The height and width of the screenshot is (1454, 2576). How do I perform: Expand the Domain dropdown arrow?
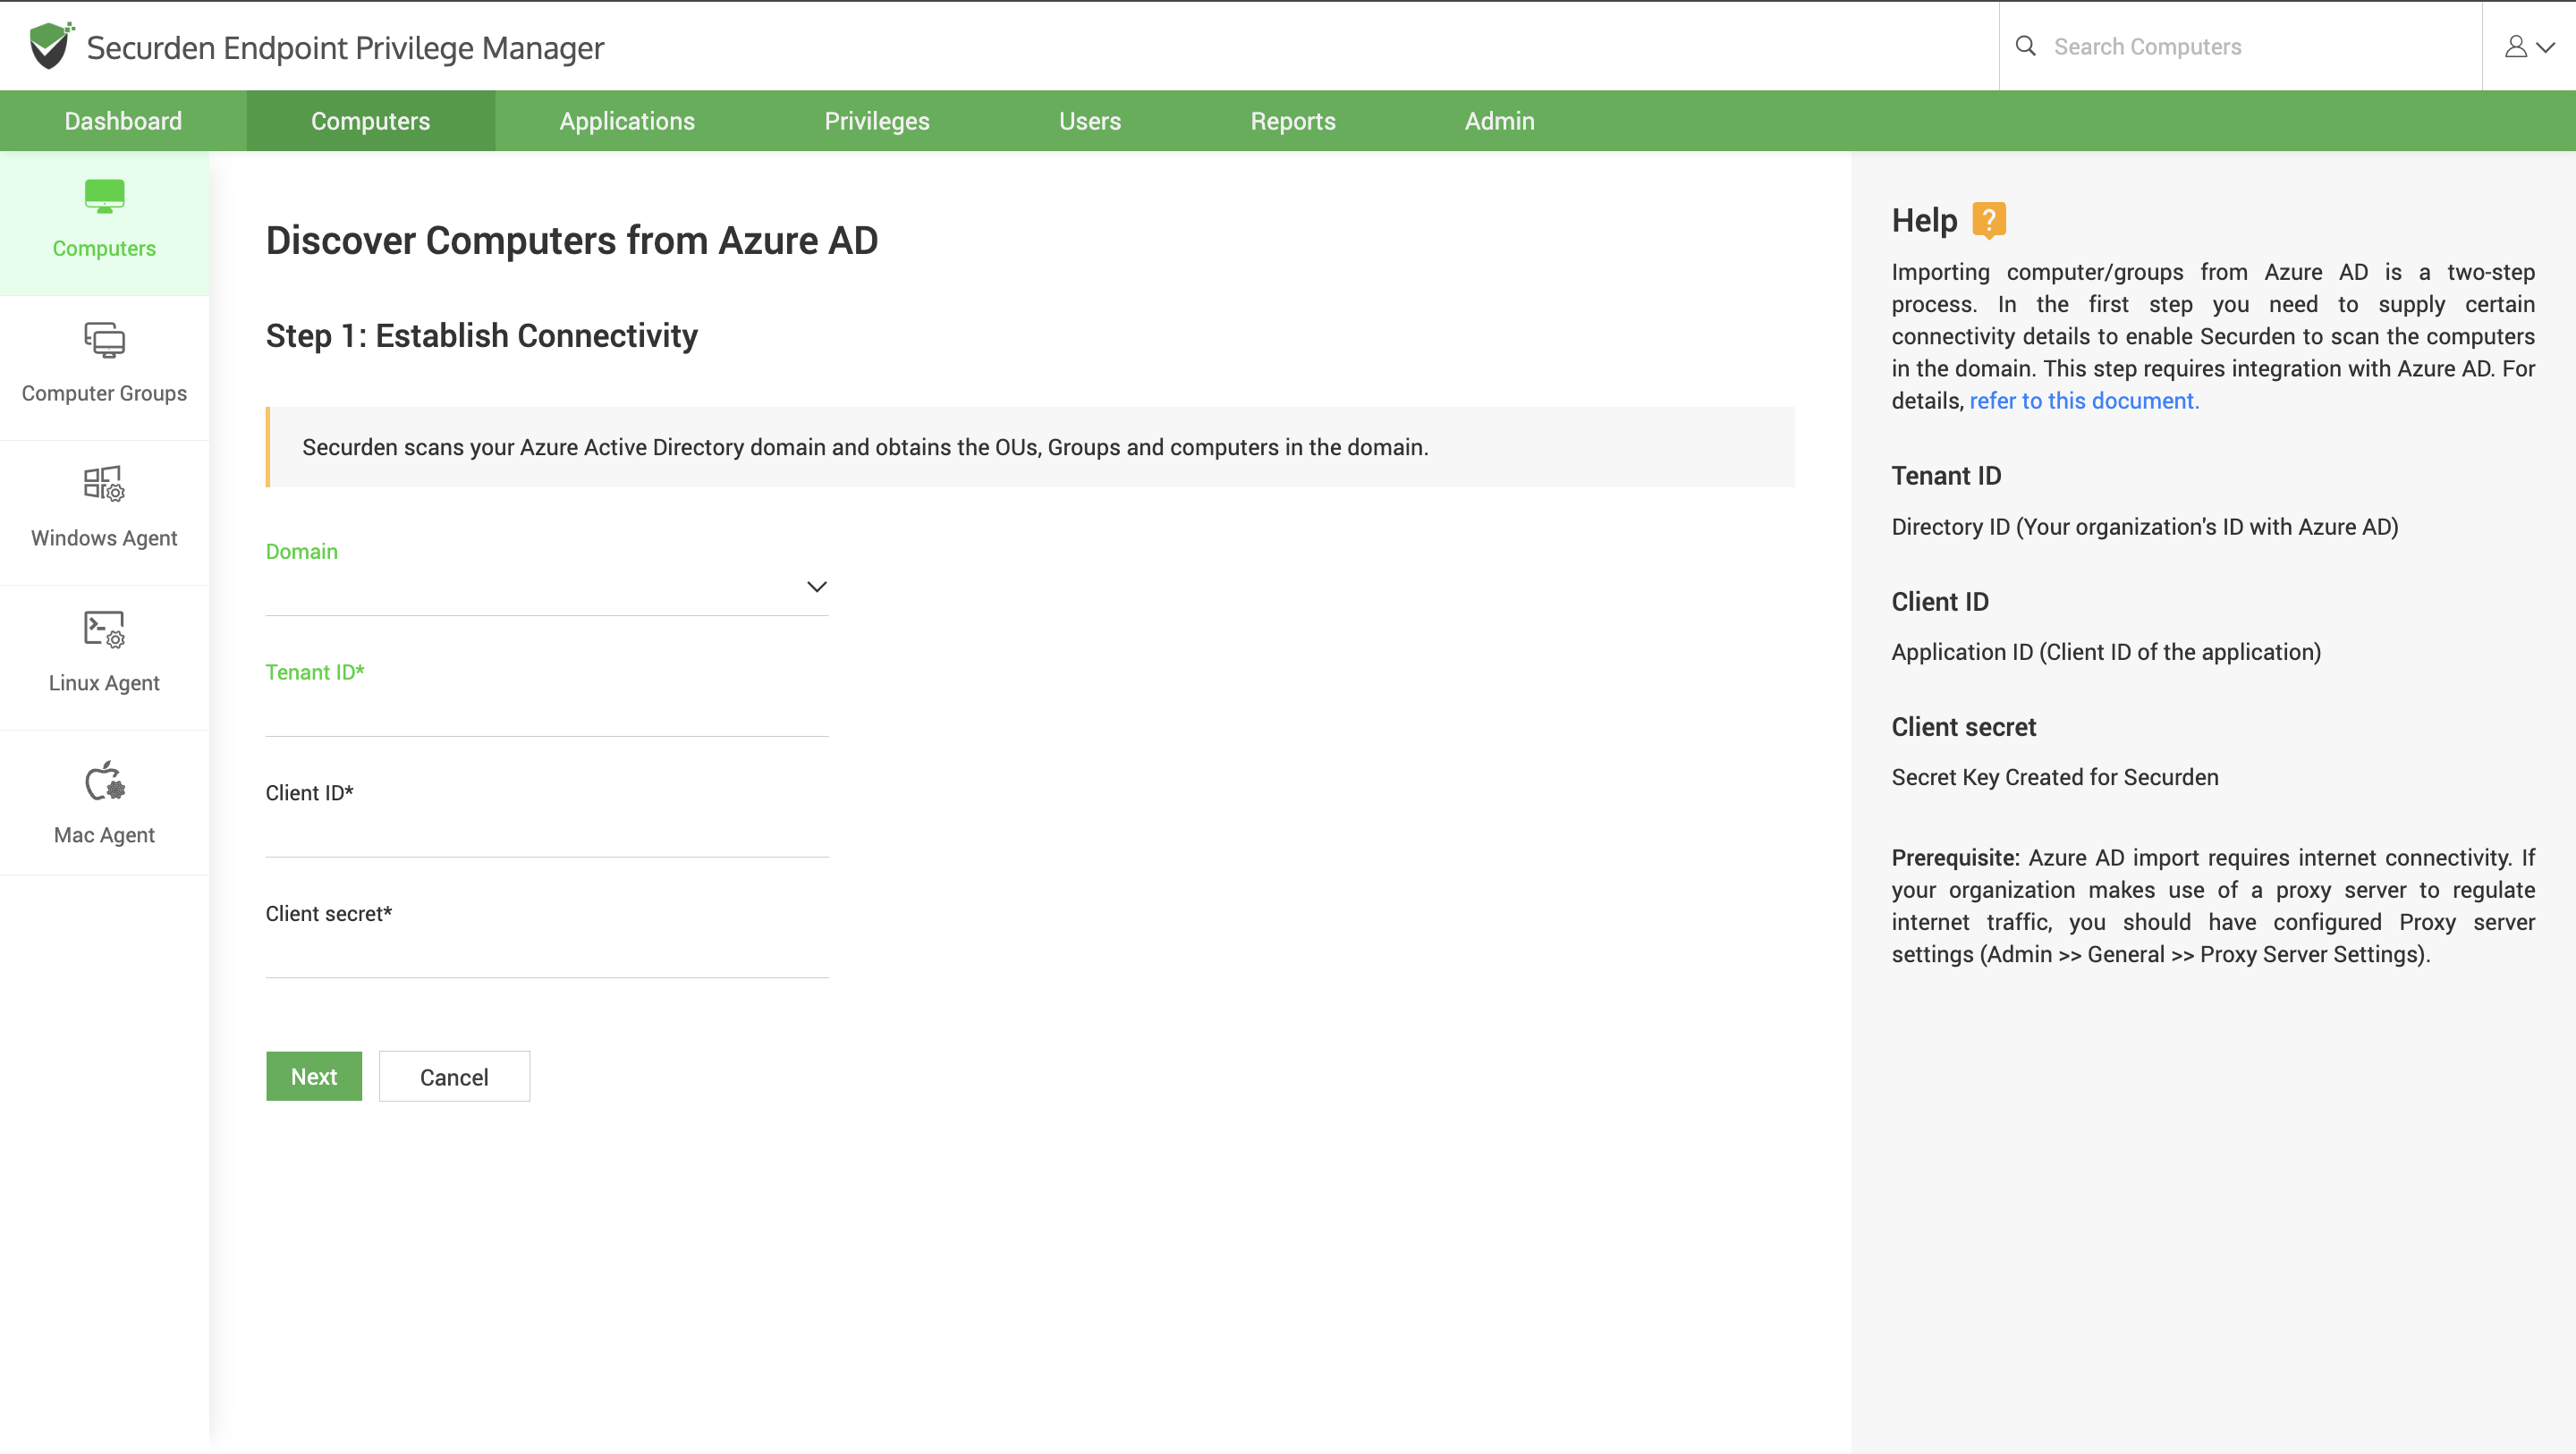[816, 587]
